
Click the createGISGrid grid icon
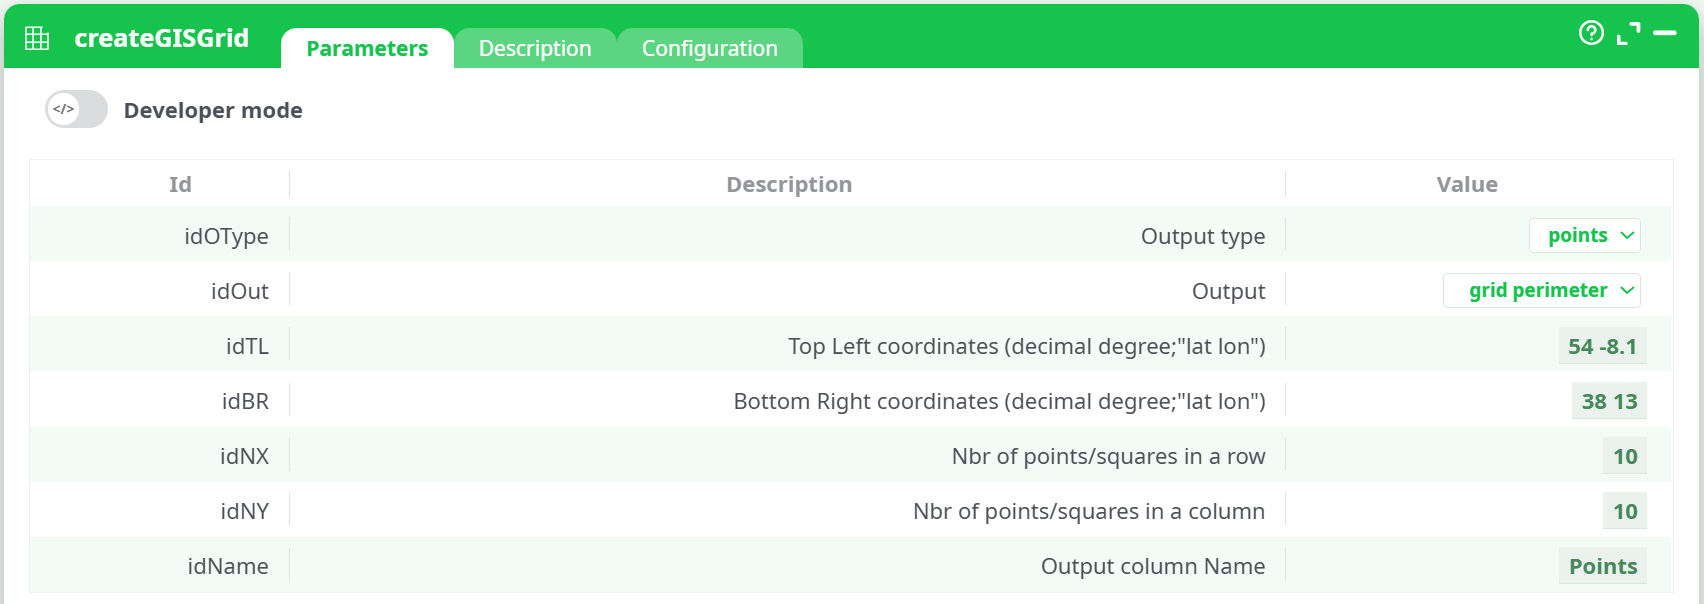37,38
